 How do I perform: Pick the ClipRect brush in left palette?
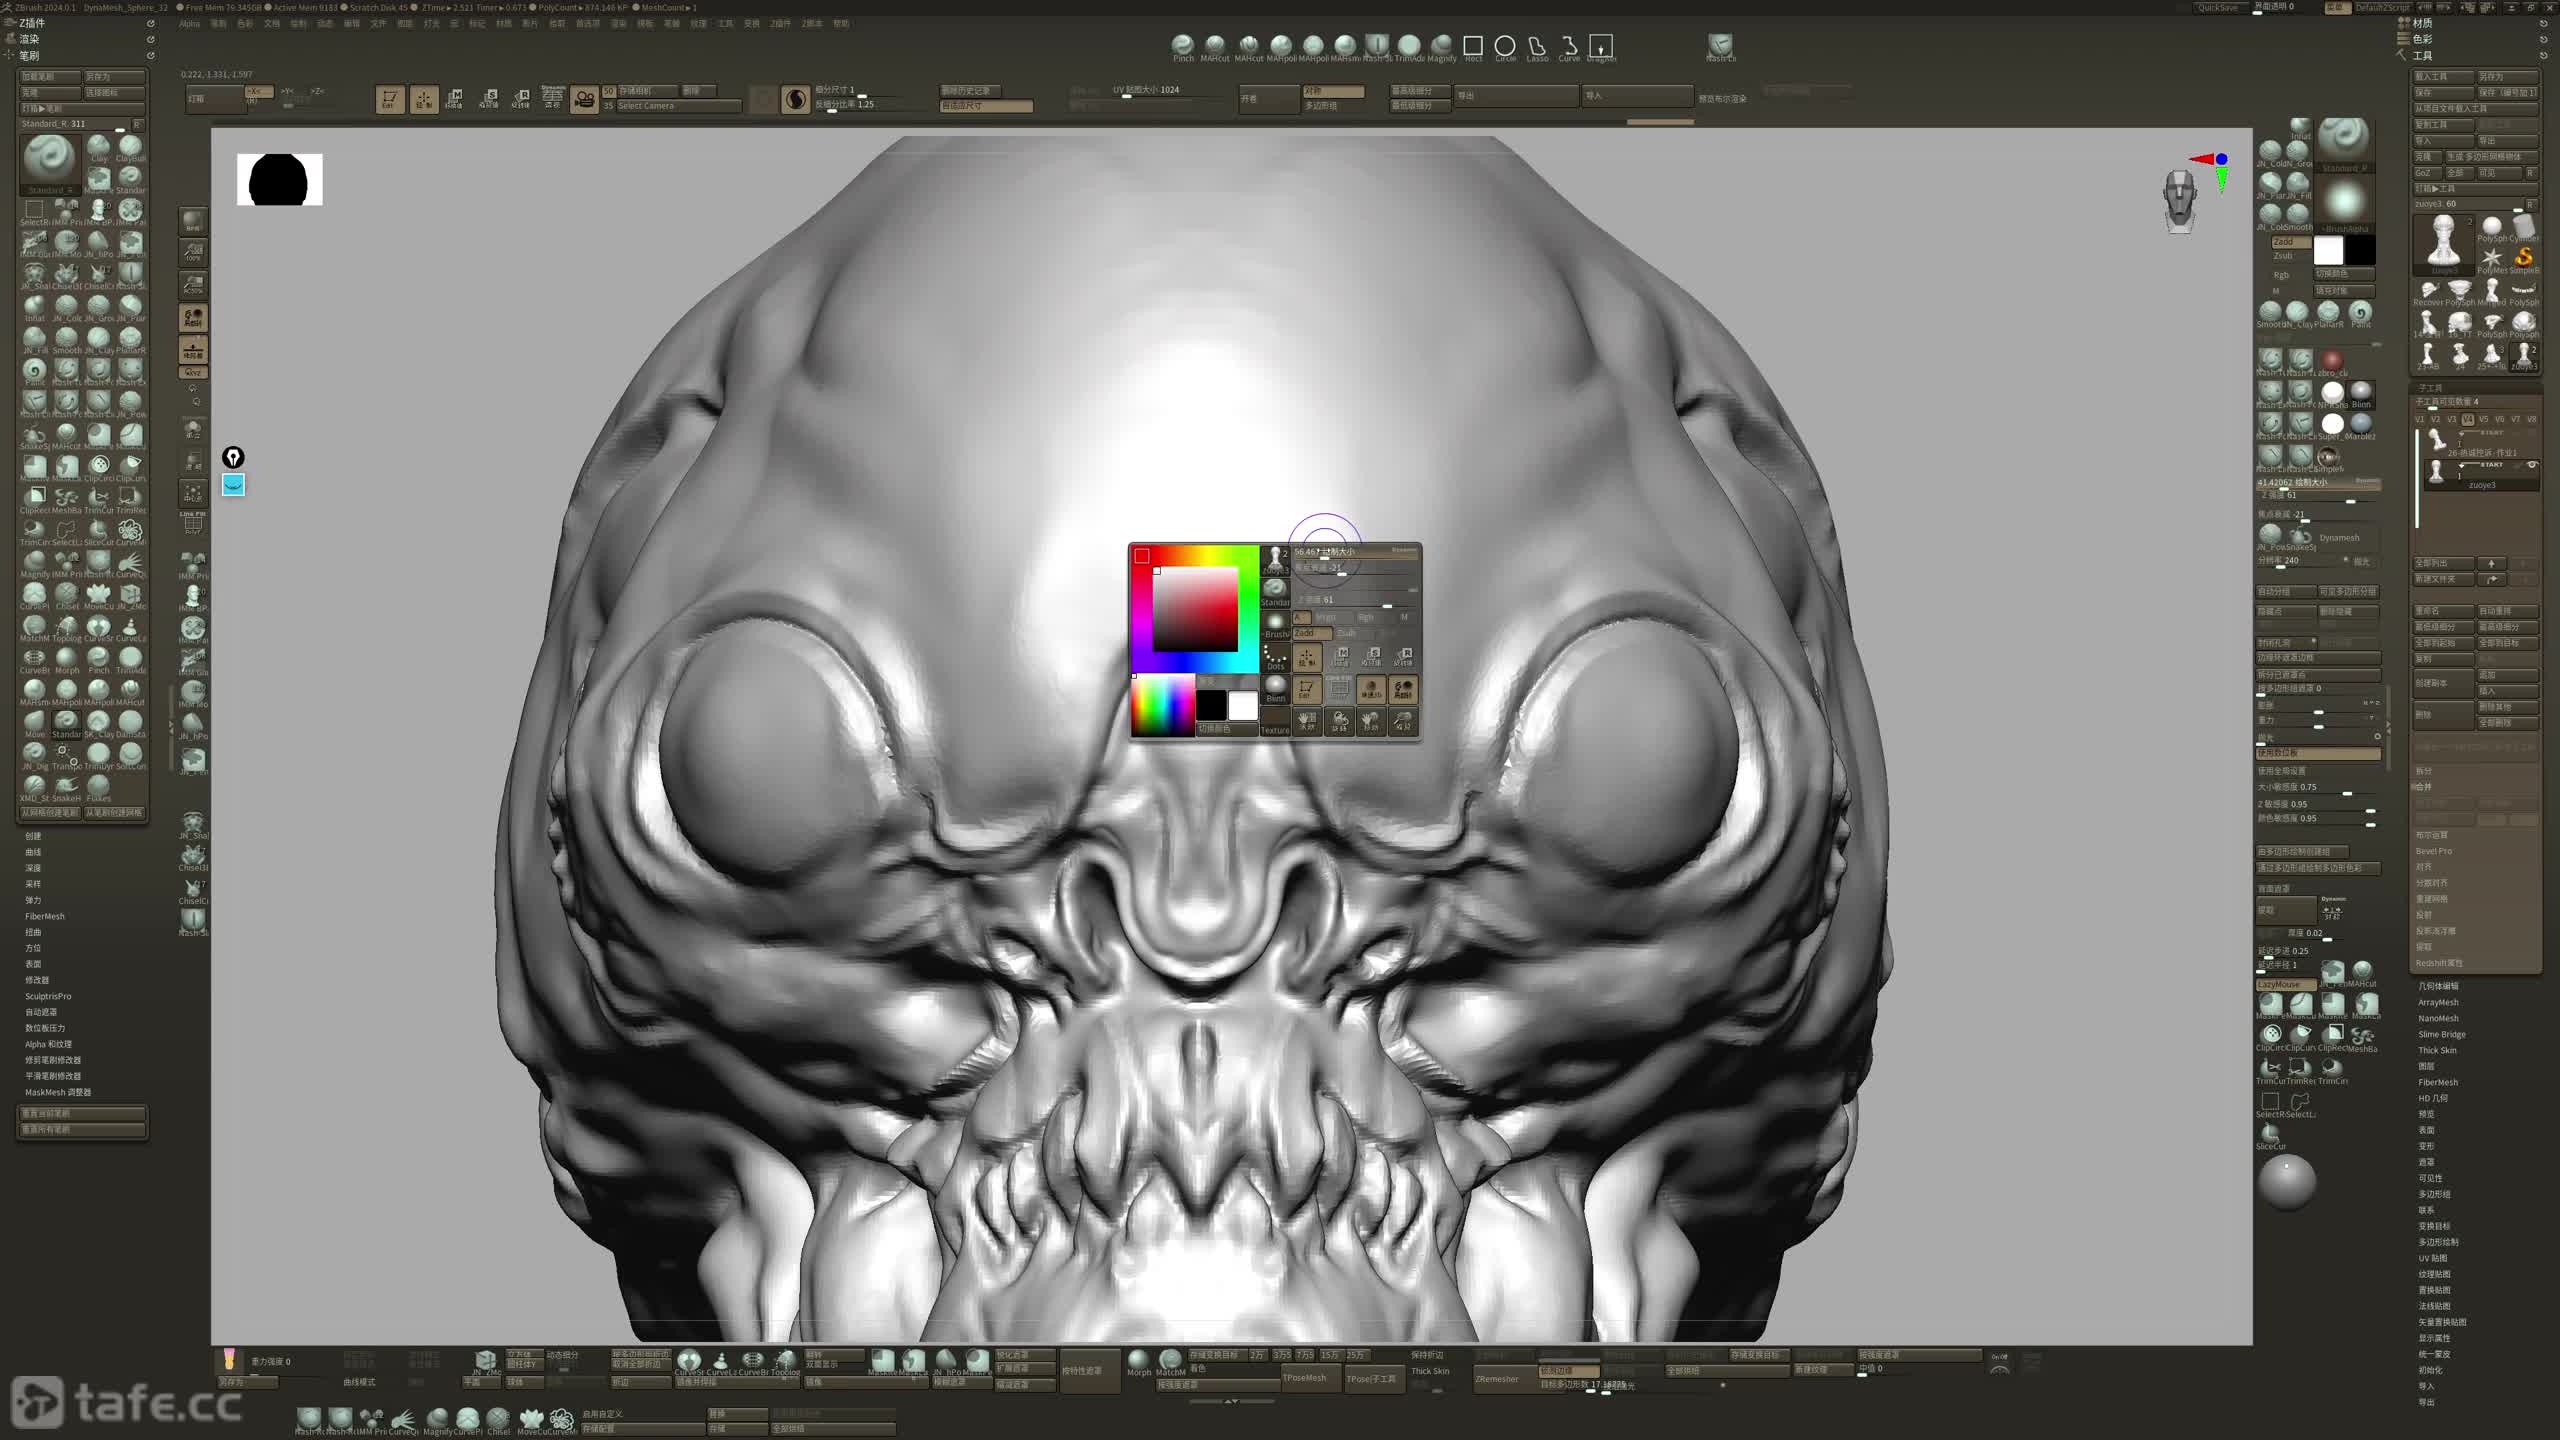click(x=35, y=500)
